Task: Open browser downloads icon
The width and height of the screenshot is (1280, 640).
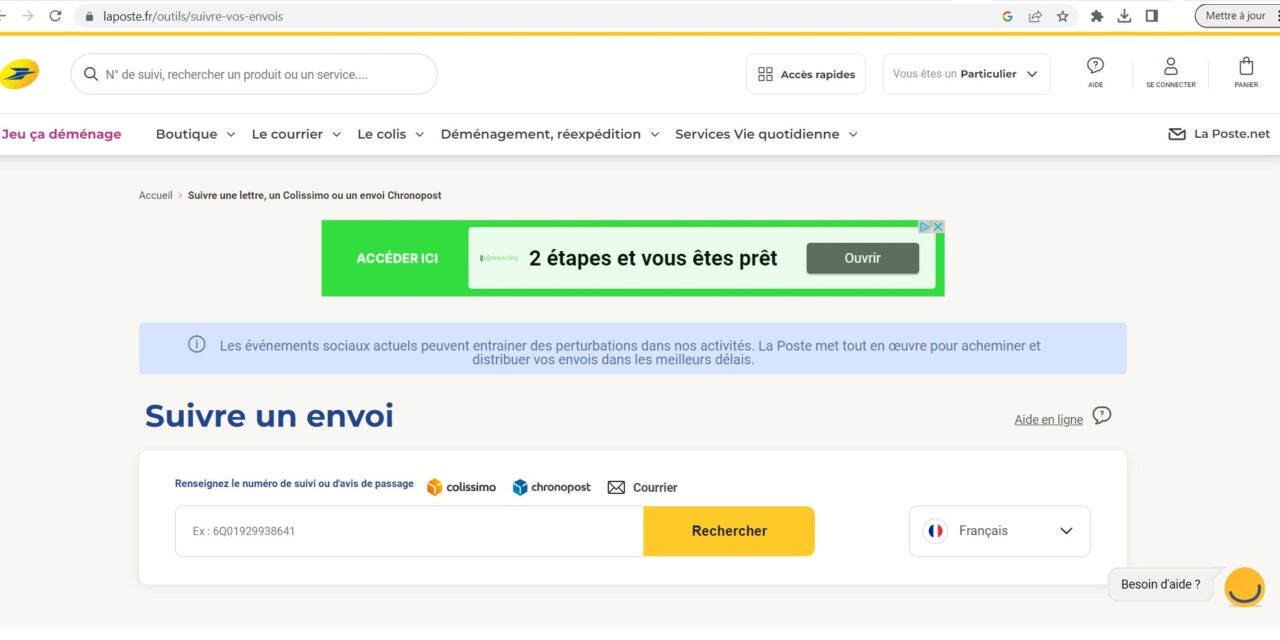Action: tap(1125, 16)
